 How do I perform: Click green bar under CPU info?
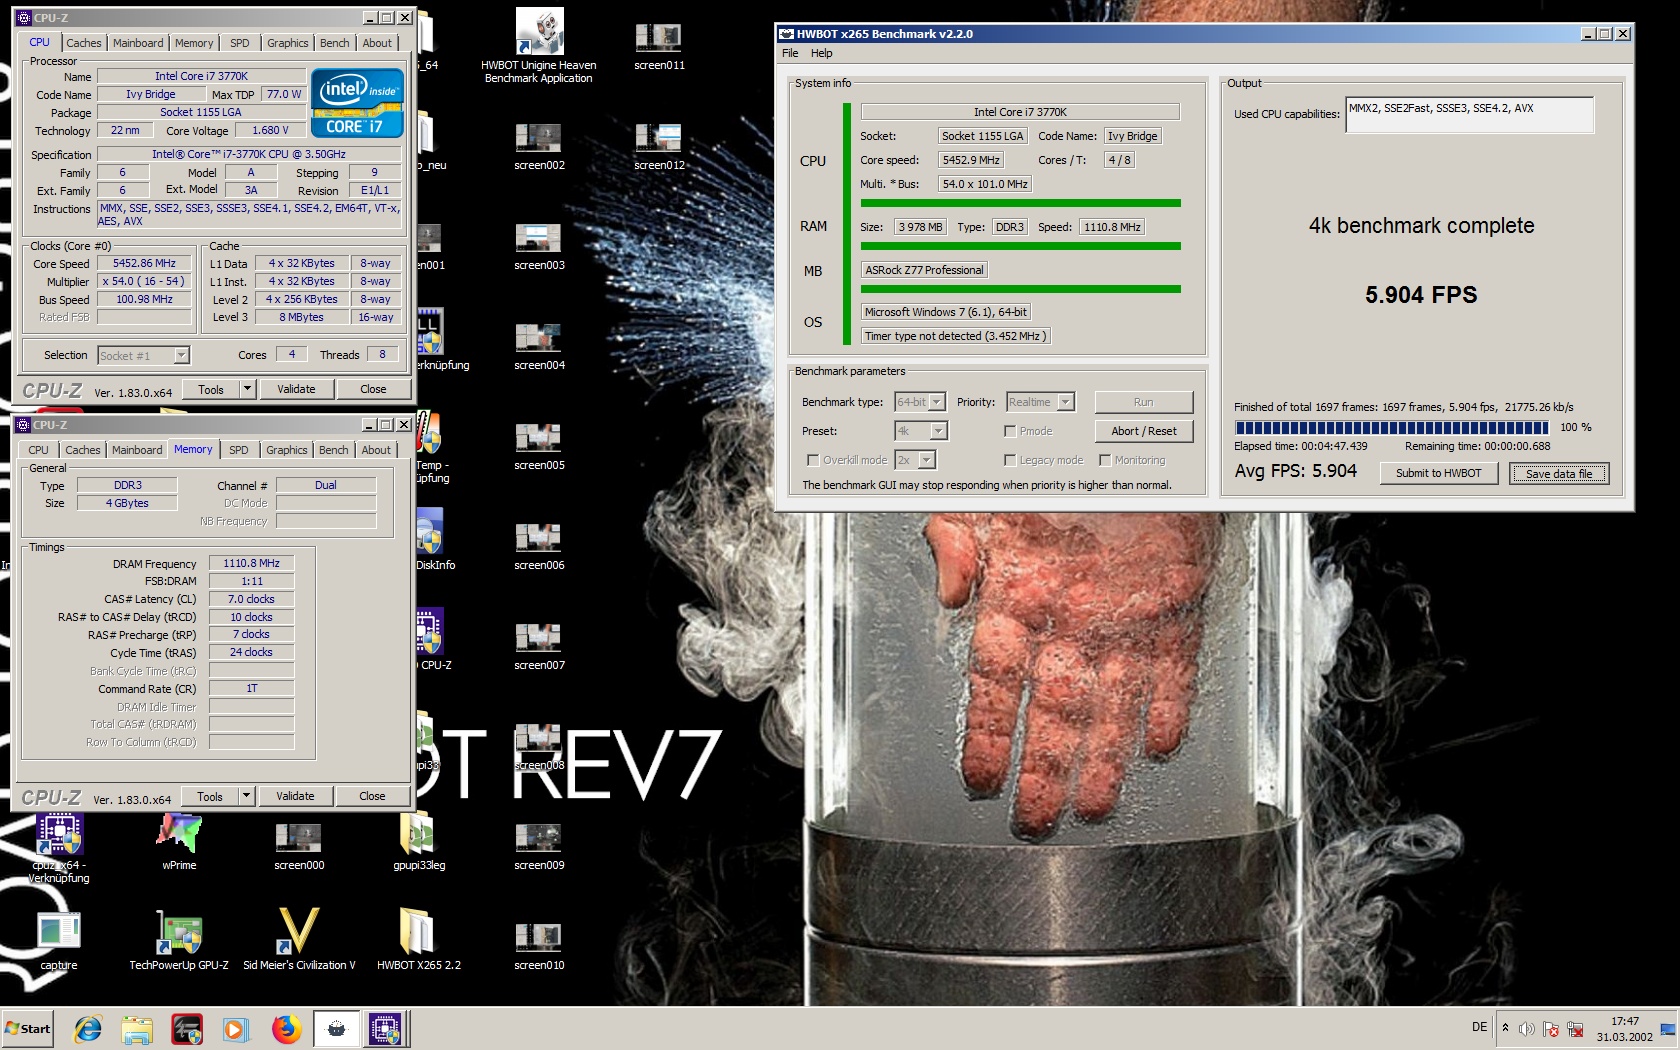point(1020,203)
